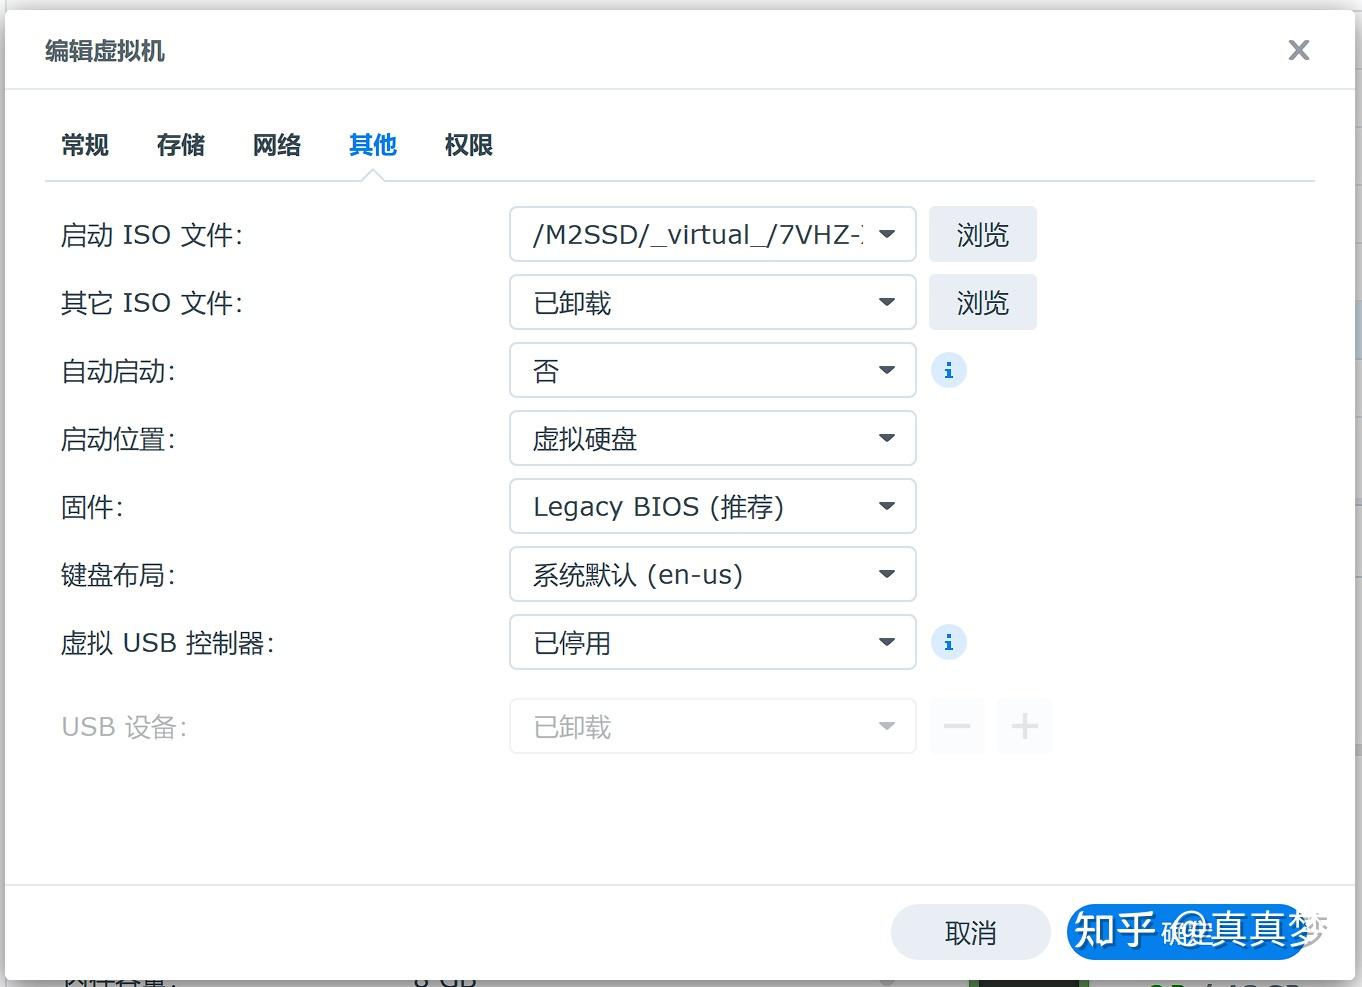Click the 固件 label
This screenshot has height=987, width=1362.
[92, 507]
